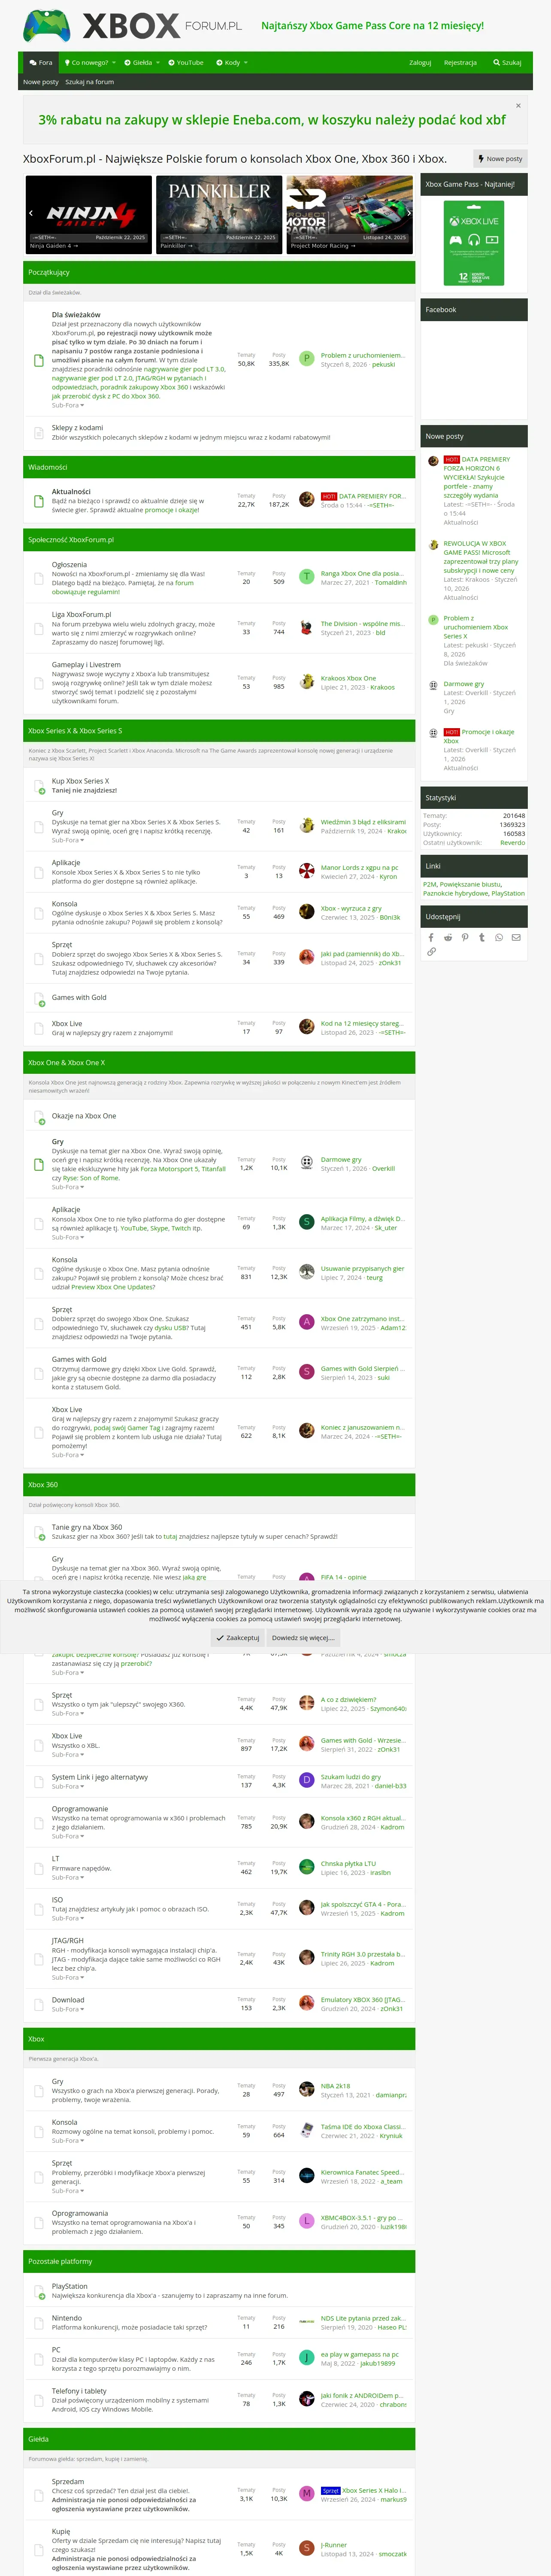
Task: Share the page on Tumblr
Action: click(482, 937)
